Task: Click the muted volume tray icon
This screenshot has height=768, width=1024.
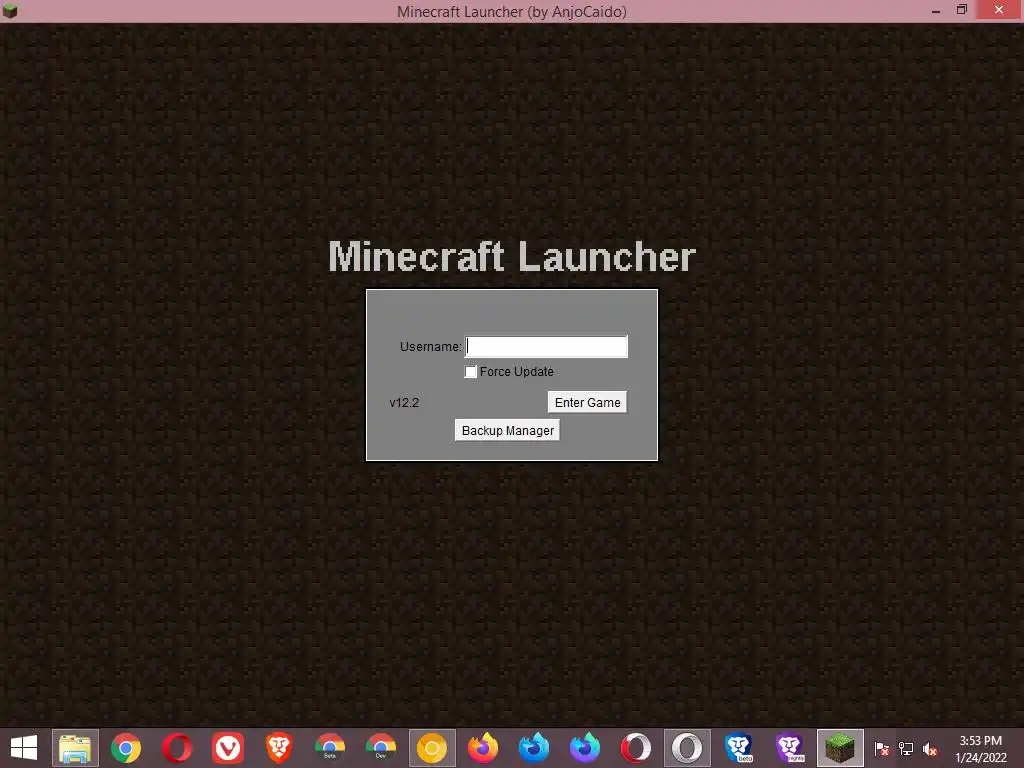Action: [930, 749]
